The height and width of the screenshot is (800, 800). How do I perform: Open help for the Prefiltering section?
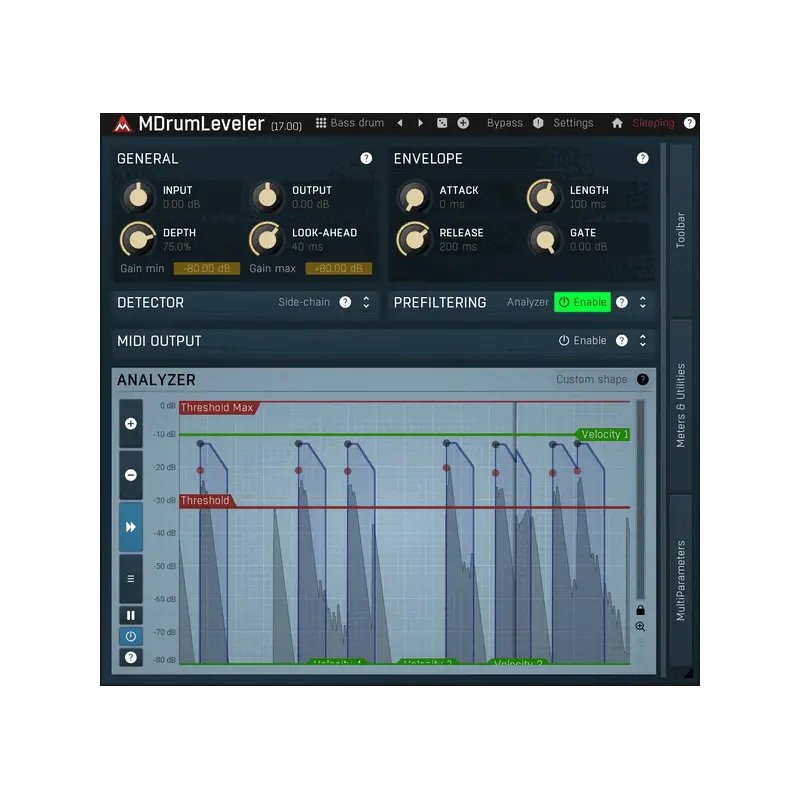[x=621, y=302]
